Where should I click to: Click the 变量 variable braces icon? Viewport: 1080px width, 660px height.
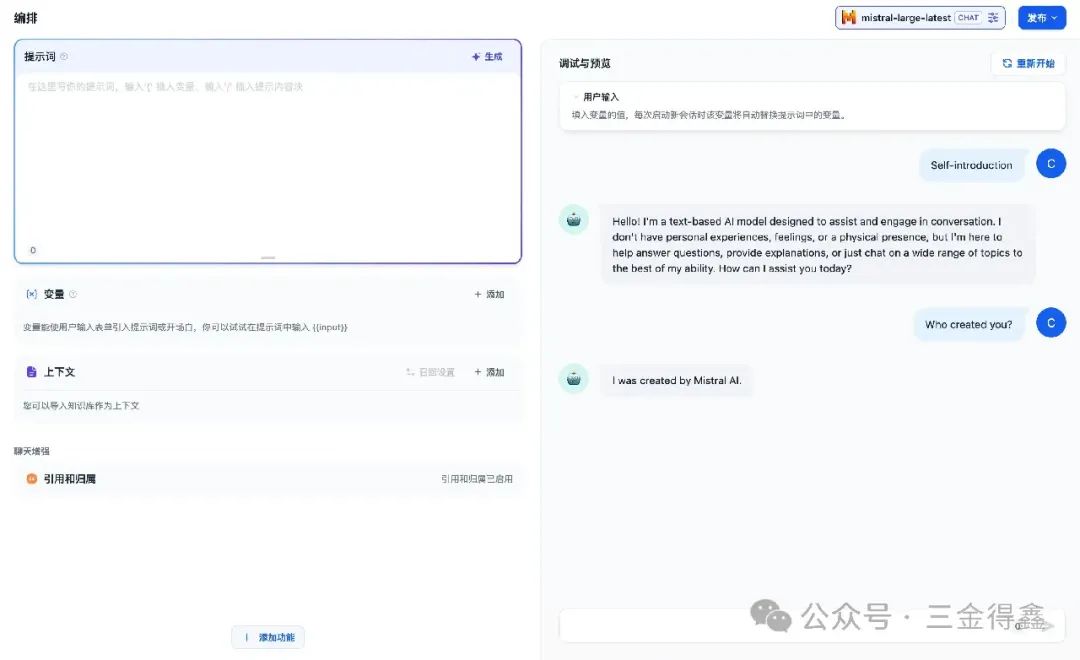click(x=31, y=295)
